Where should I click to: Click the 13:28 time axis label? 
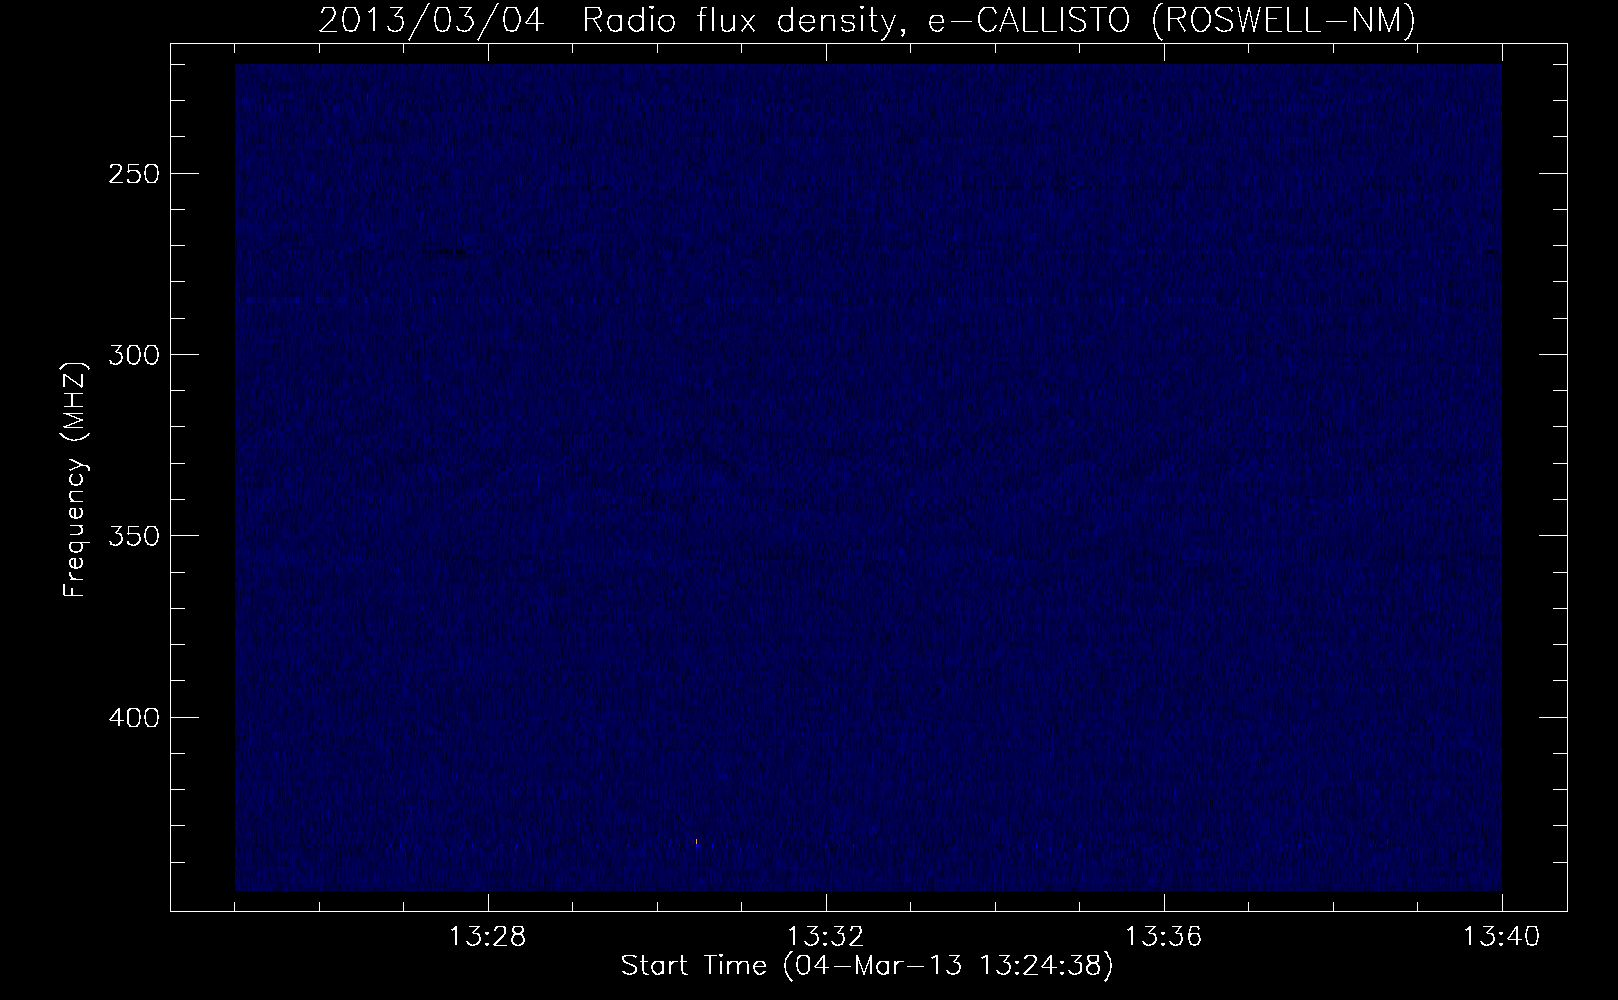coord(488,938)
